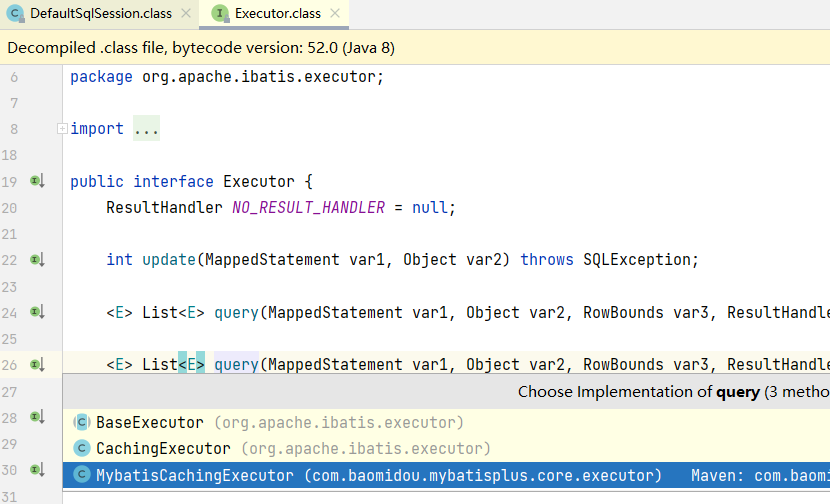Click implementation gutter icon on line 30
Viewport: 830px width, 504px height.
[x=37, y=470]
